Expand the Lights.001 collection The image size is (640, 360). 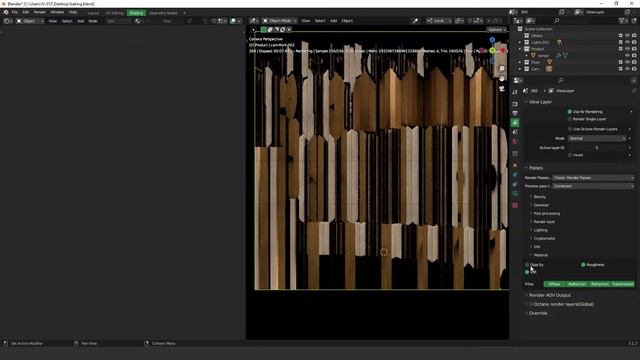tap(520, 42)
